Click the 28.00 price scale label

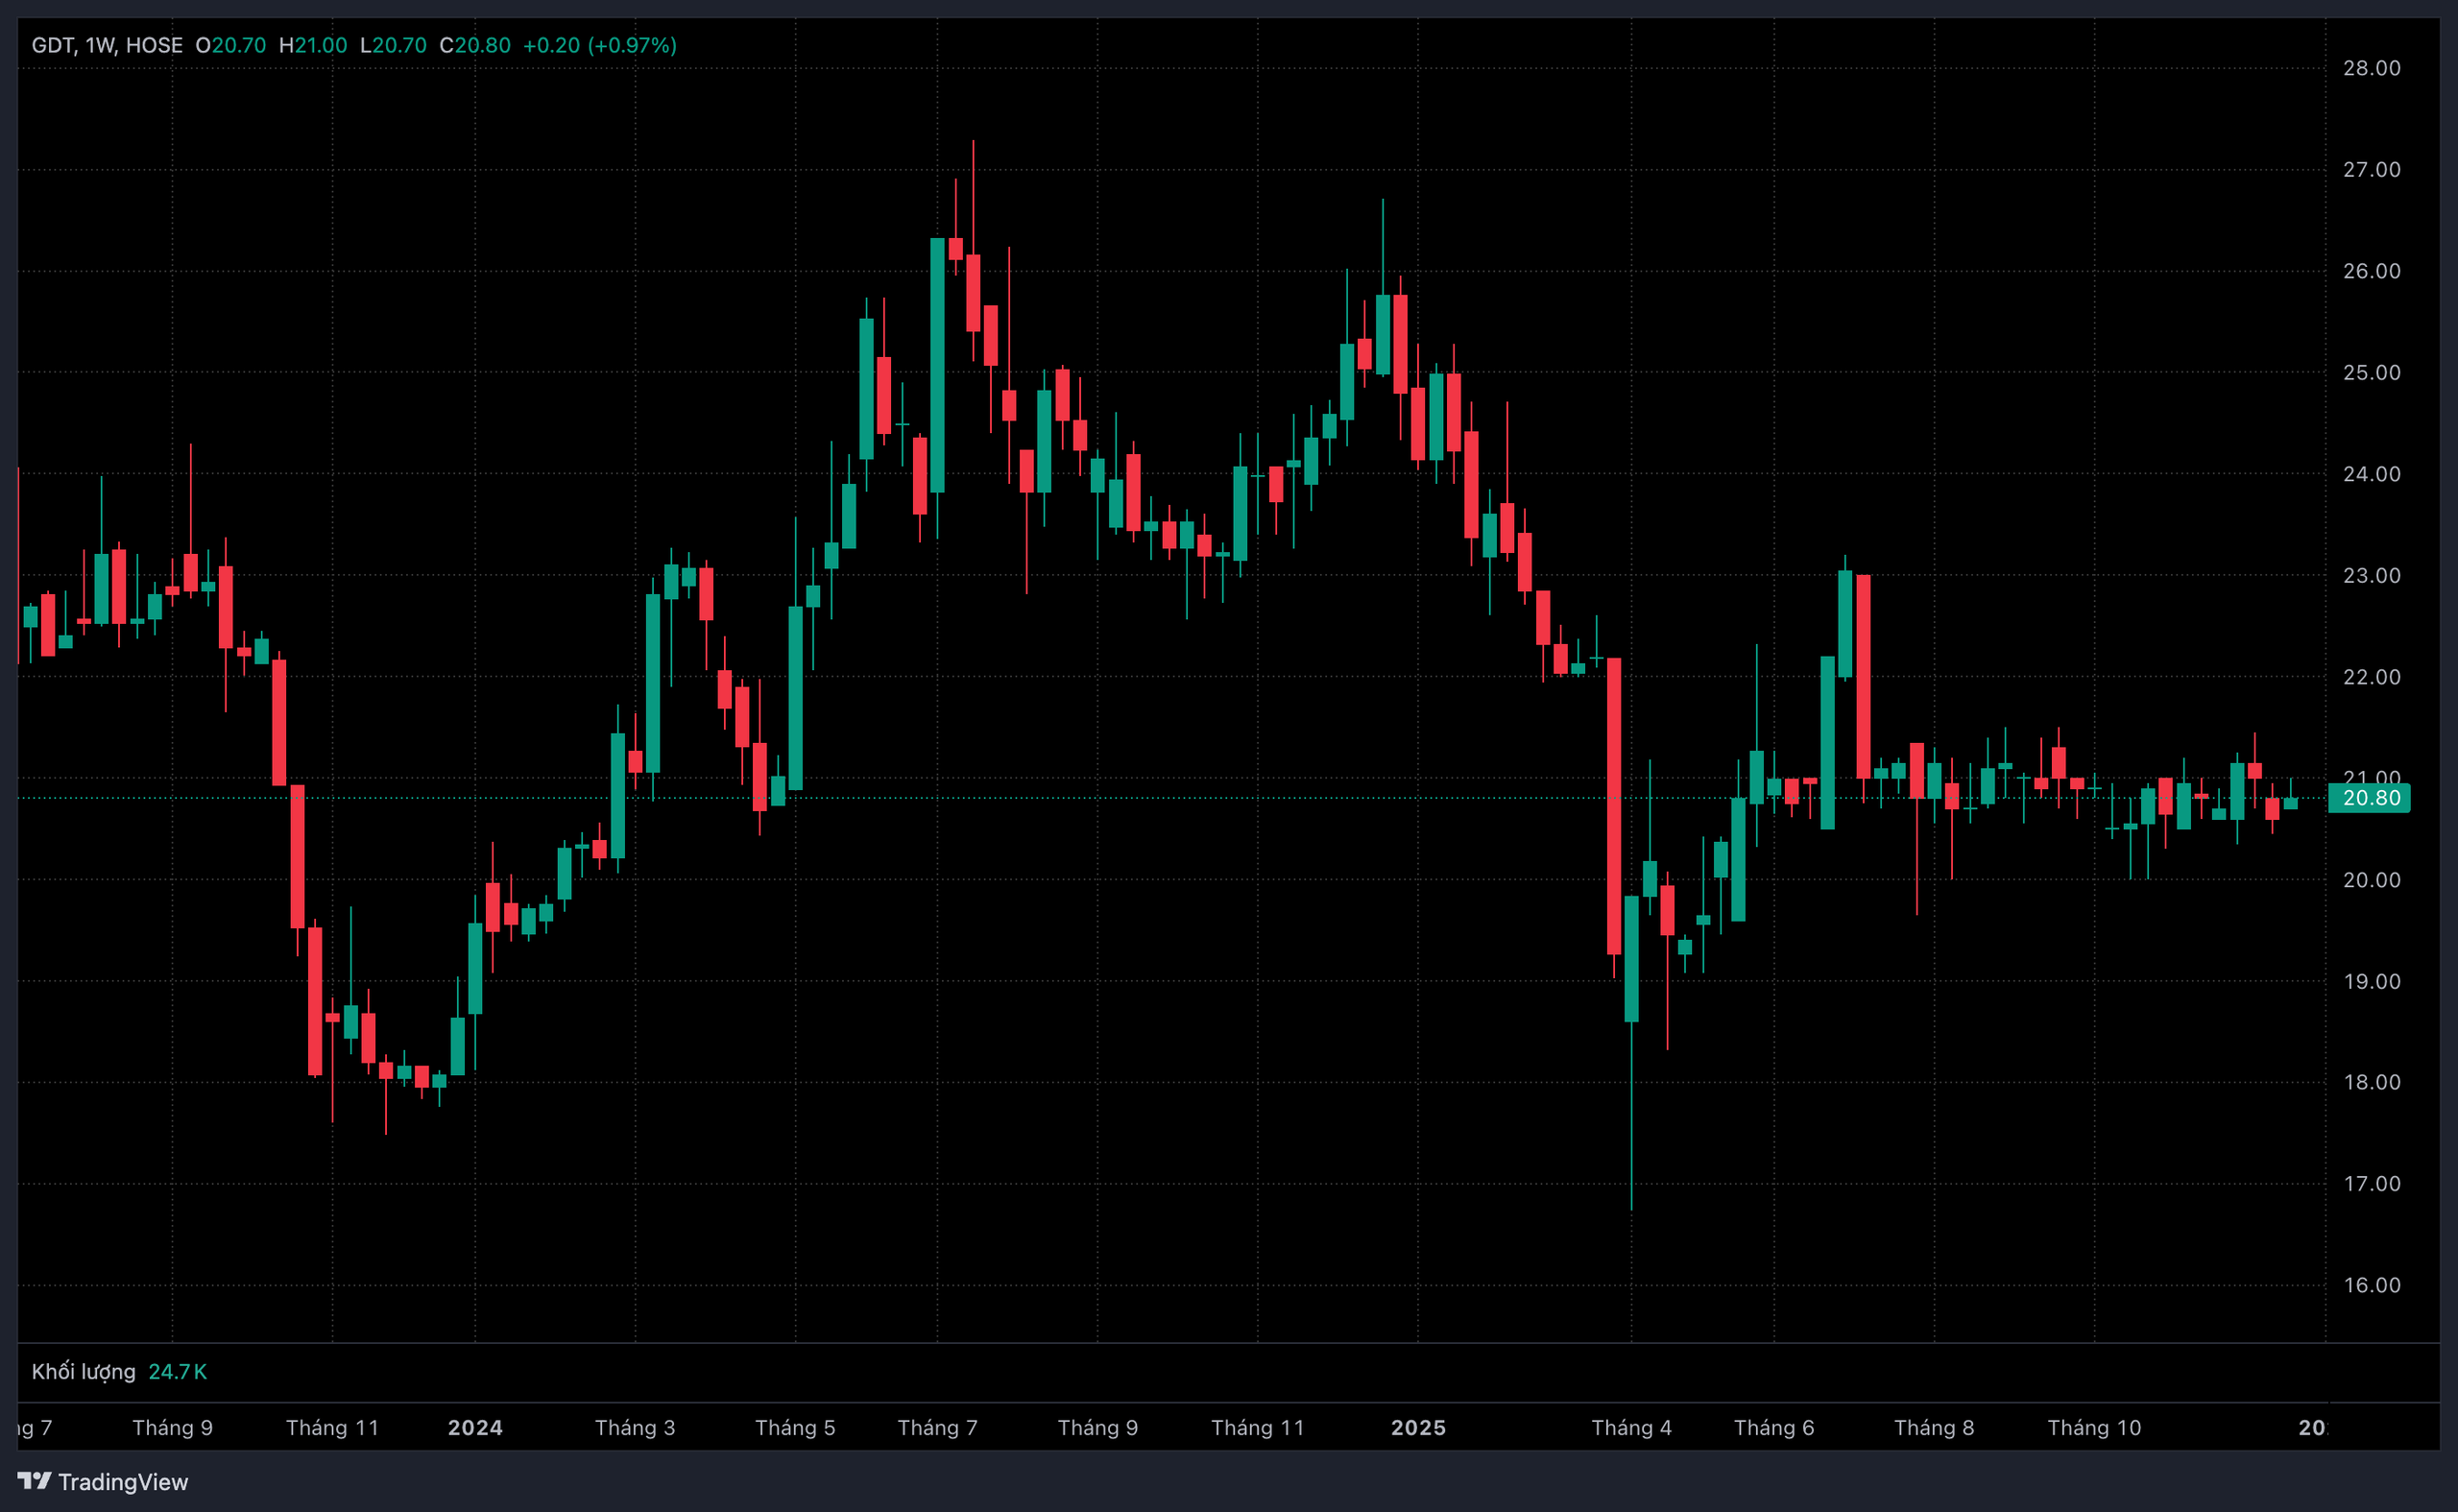(2371, 68)
